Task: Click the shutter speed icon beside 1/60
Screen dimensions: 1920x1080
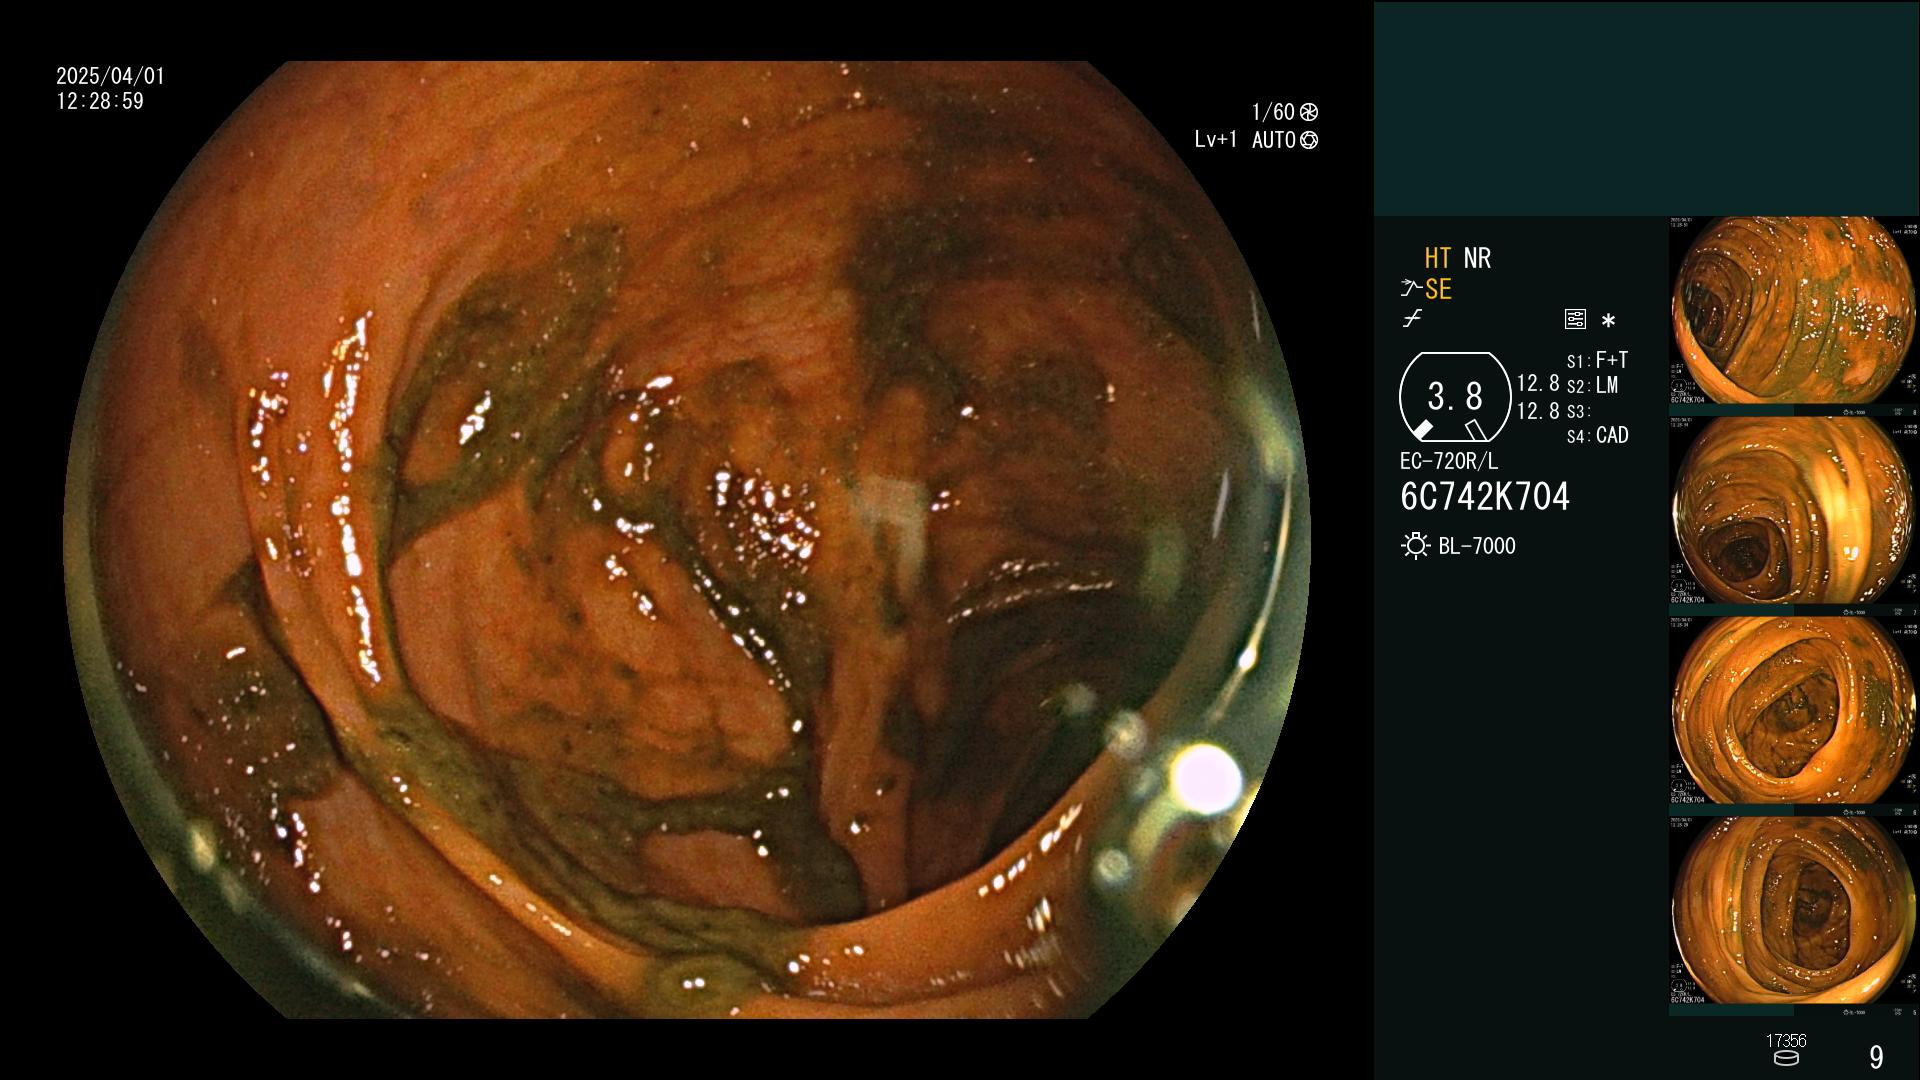Action: pos(1309,112)
